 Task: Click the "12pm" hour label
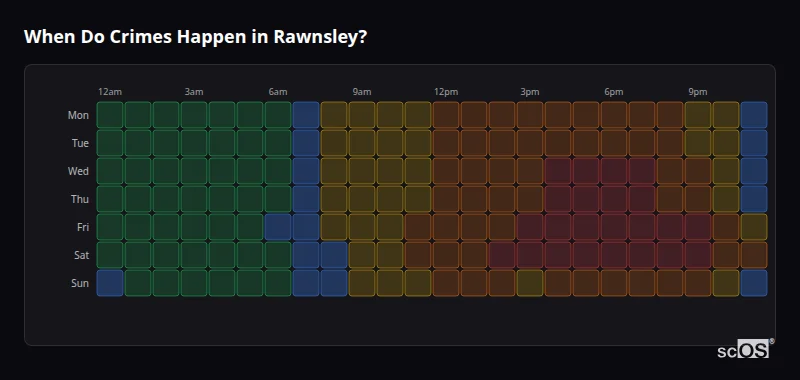(x=446, y=92)
